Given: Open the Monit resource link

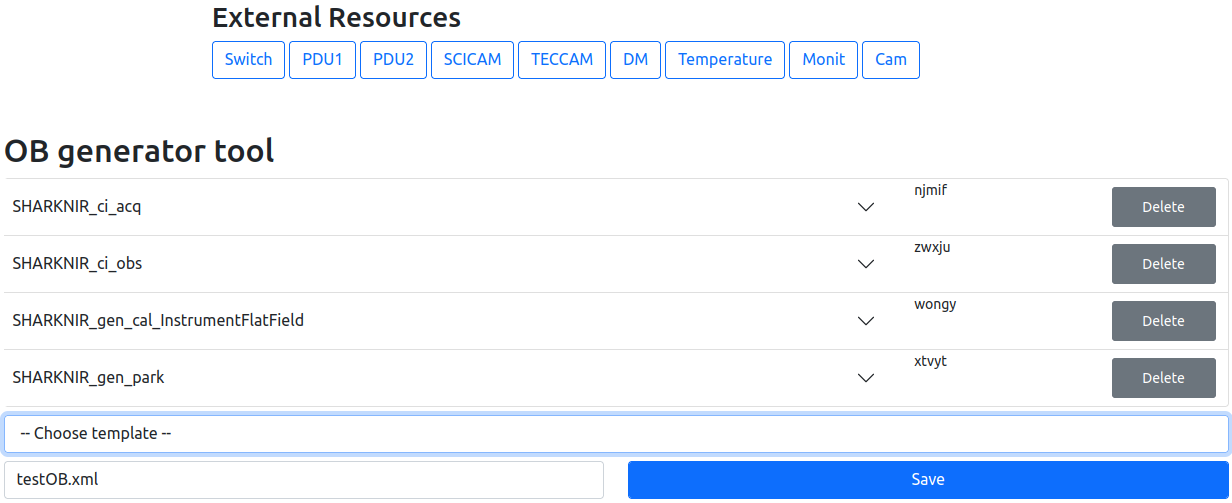Looking at the screenshot, I should click(x=823, y=59).
